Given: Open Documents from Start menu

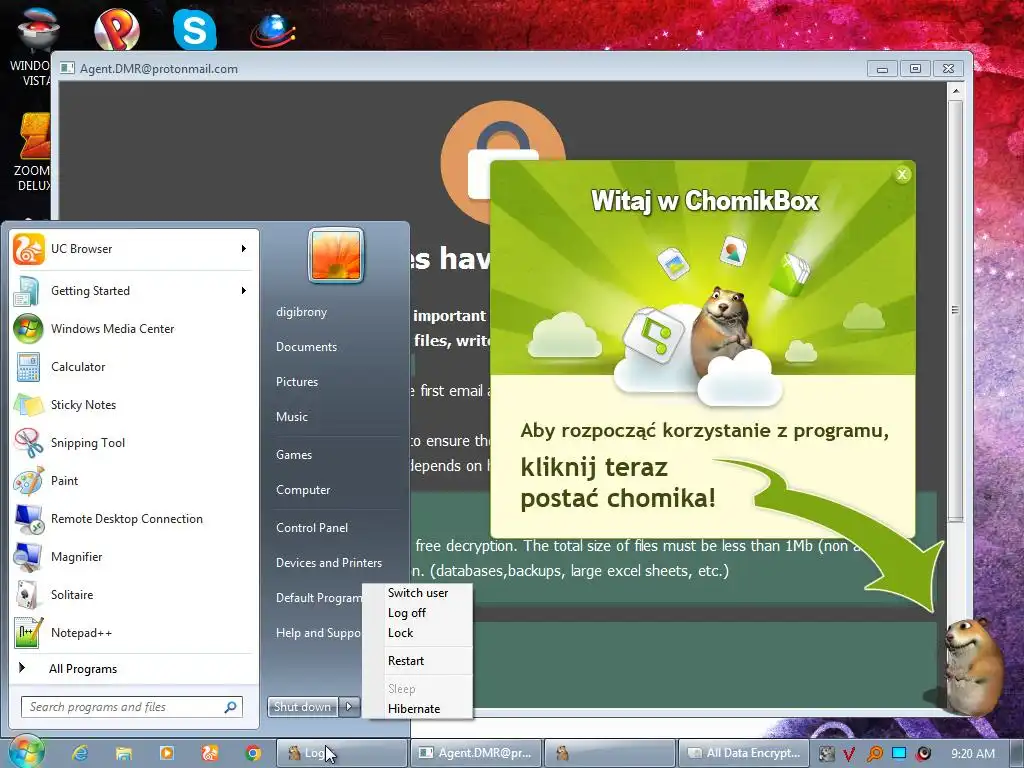Looking at the screenshot, I should 306,347.
